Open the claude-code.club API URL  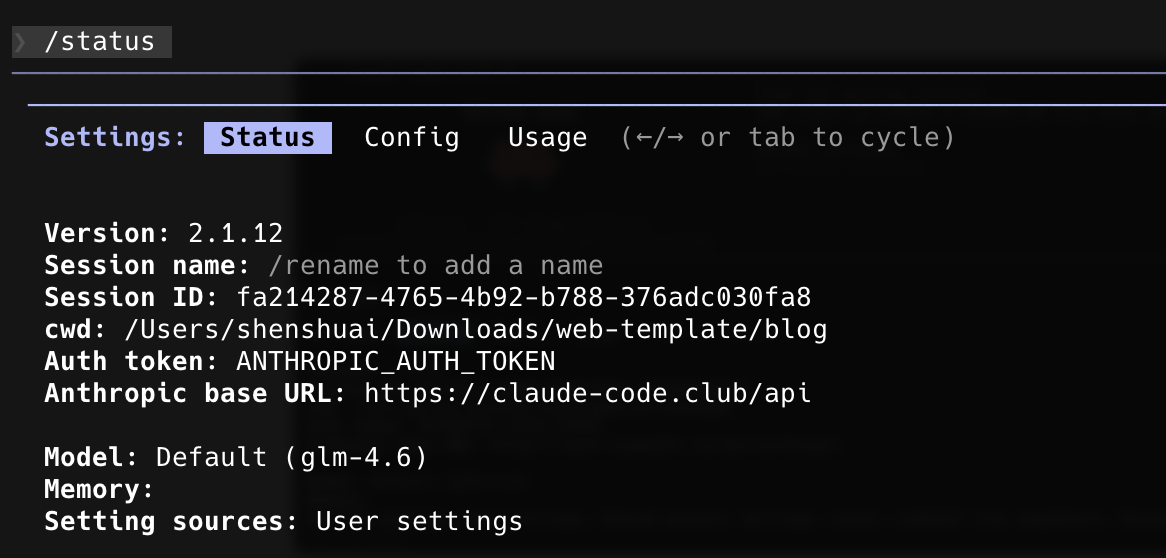587,393
